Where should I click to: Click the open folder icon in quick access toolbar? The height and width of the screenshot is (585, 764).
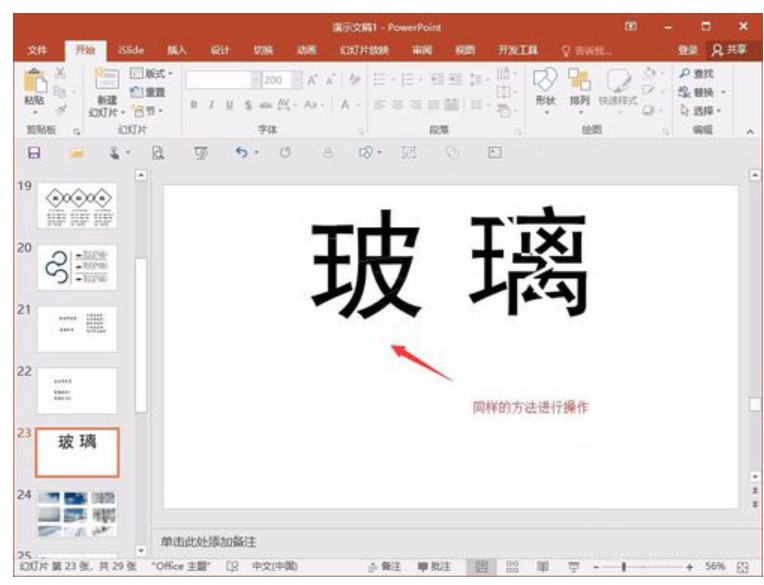(75, 152)
